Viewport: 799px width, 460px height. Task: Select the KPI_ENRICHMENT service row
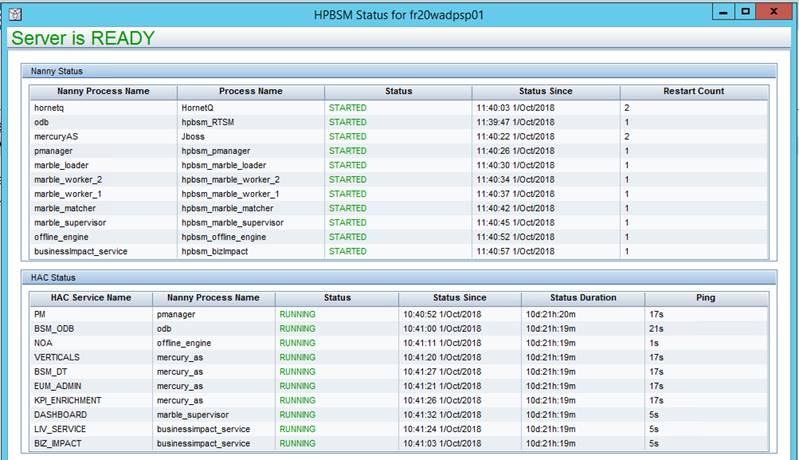[x=399, y=400]
